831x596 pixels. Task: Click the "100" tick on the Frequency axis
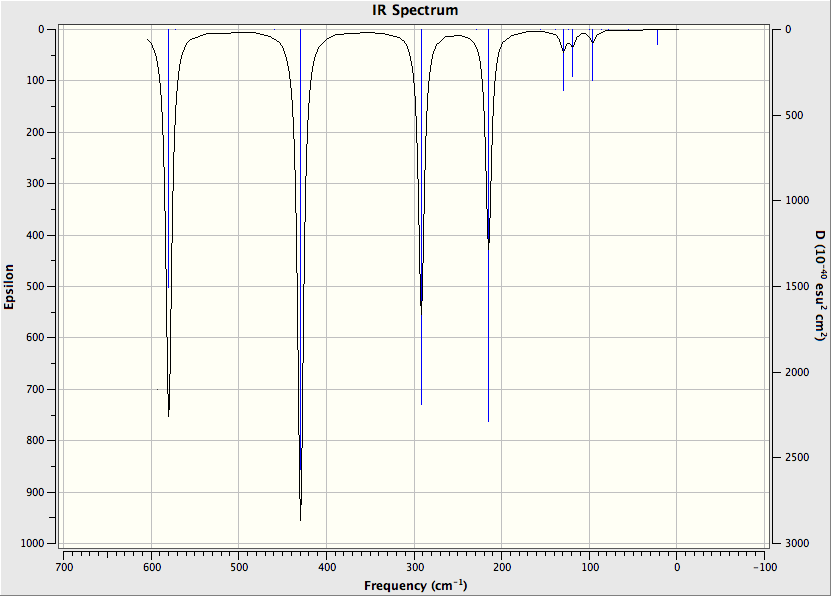pyautogui.click(x=590, y=567)
